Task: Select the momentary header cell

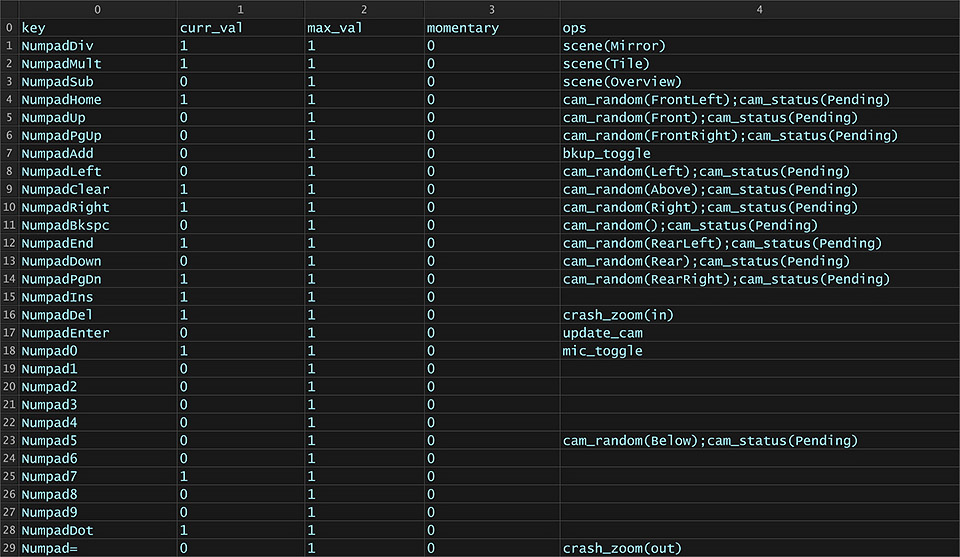Action: [x=492, y=28]
